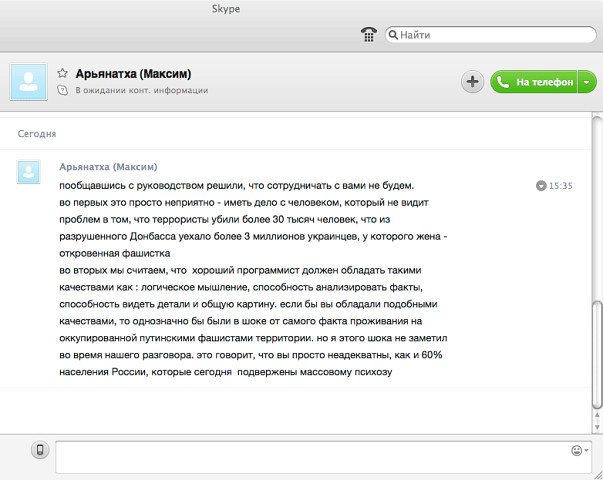Open the Skype dial pad
The width and height of the screenshot is (603, 480).
(x=368, y=34)
